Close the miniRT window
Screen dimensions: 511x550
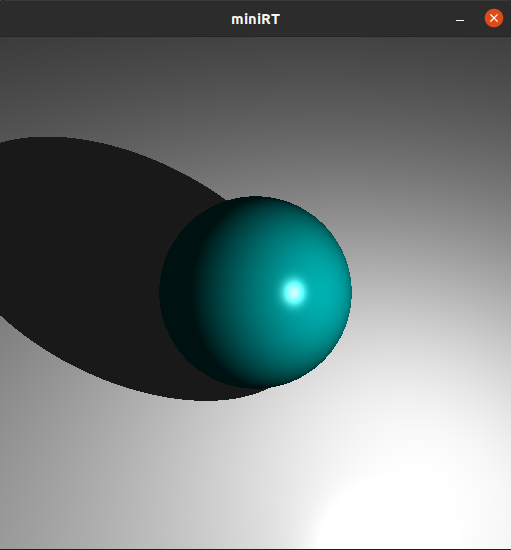click(494, 18)
